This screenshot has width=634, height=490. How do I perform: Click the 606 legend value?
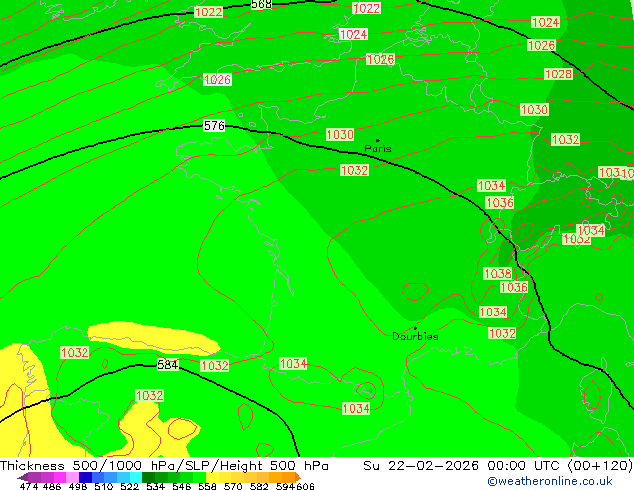pyautogui.click(x=305, y=486)
